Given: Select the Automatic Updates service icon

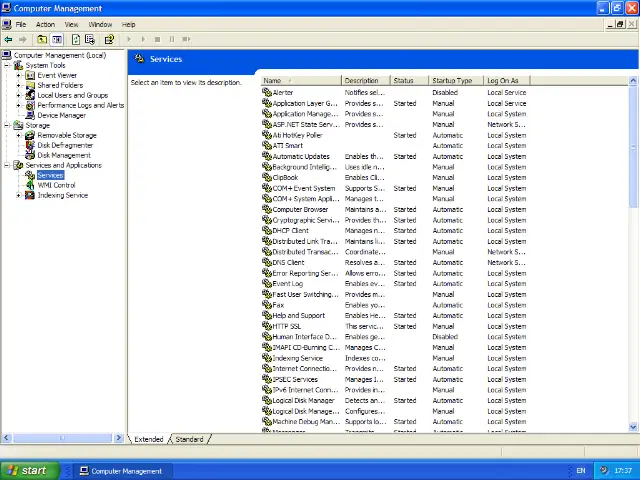Looking at the screenshot, I should tap(267, 156).
